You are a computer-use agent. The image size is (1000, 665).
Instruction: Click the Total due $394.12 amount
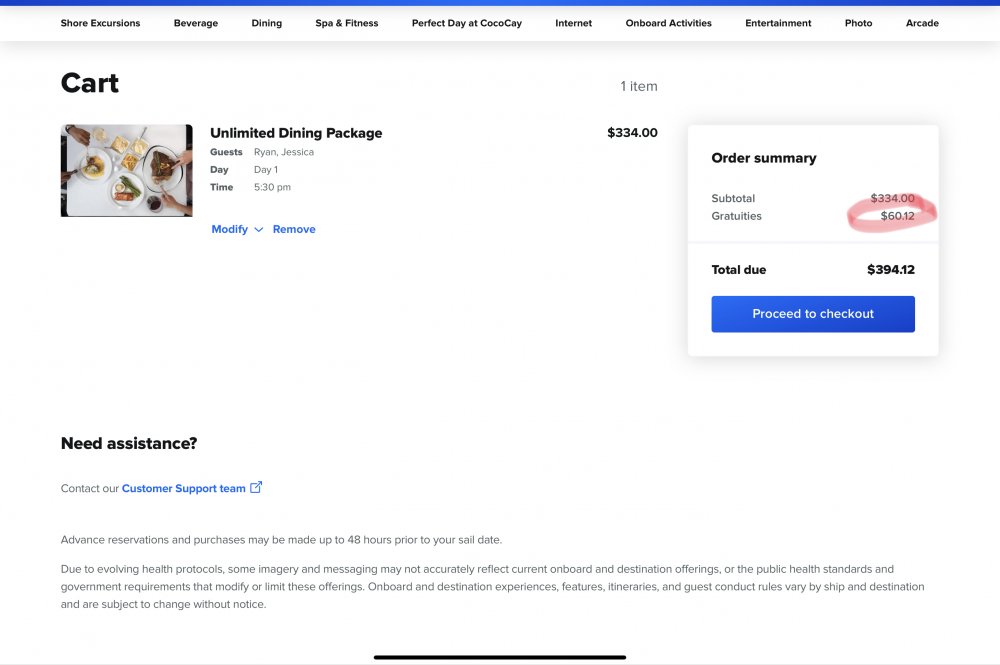[x=890, y=270]
